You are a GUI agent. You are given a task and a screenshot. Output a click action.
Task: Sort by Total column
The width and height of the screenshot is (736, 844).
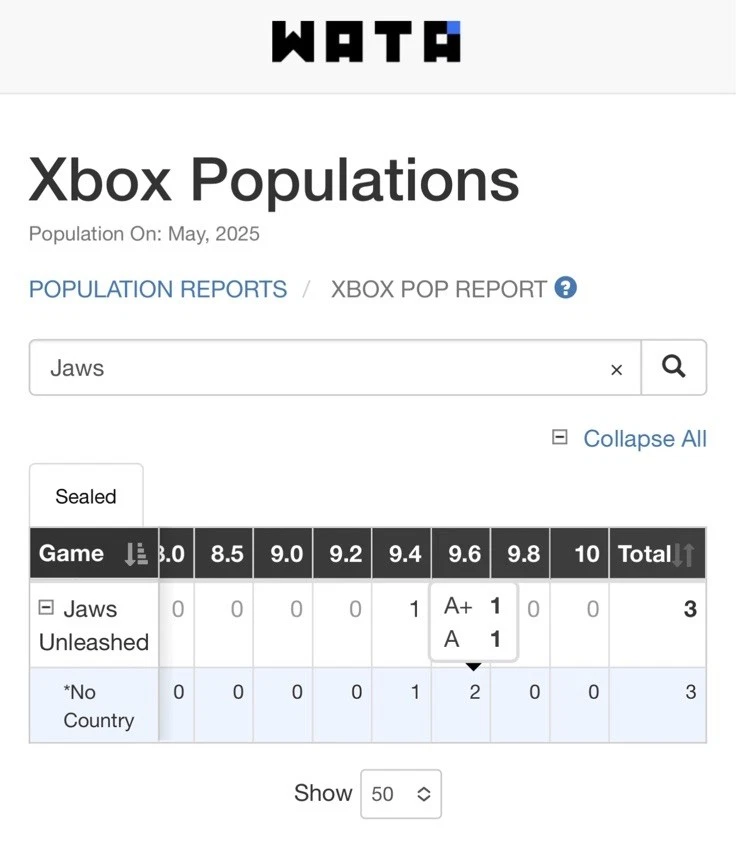[684, 554]
